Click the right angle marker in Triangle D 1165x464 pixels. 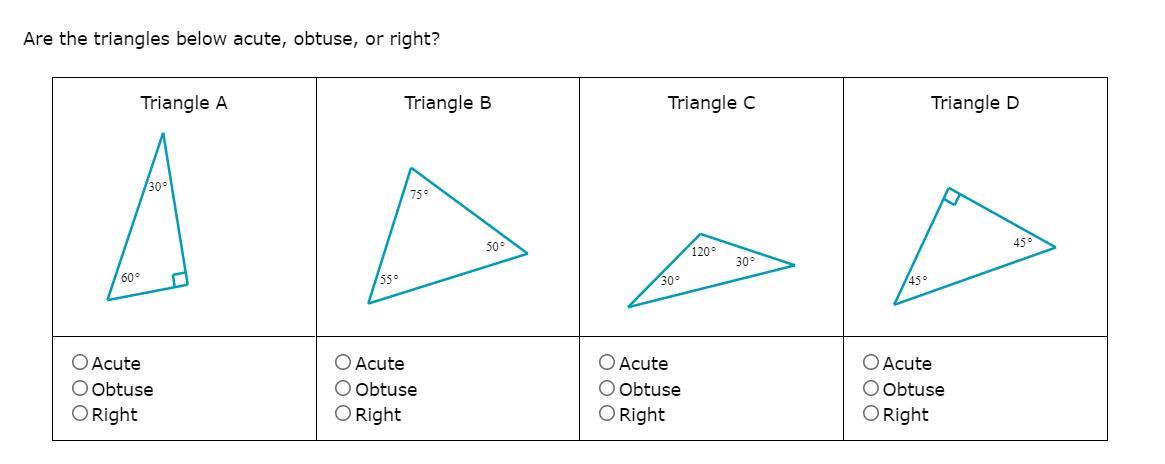click(x=950, y=196)
